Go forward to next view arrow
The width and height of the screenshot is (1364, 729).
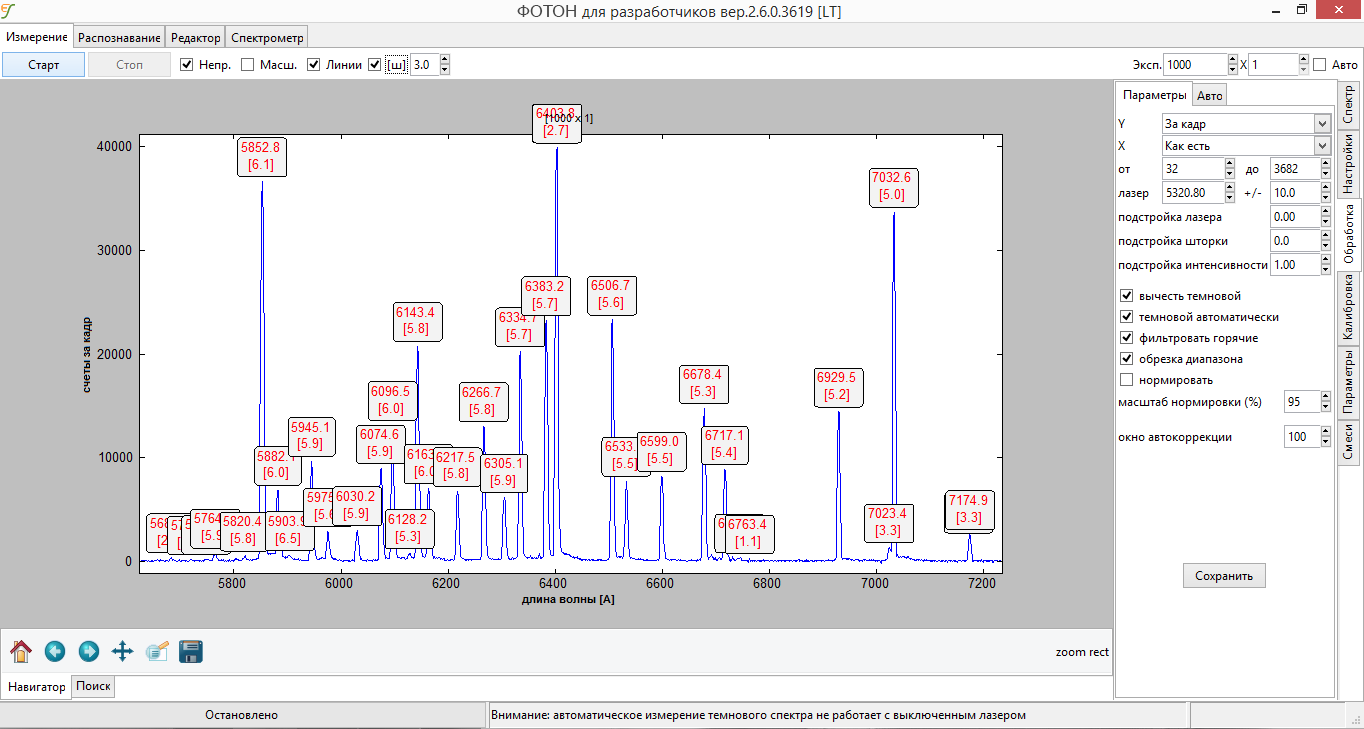point(88,652)
